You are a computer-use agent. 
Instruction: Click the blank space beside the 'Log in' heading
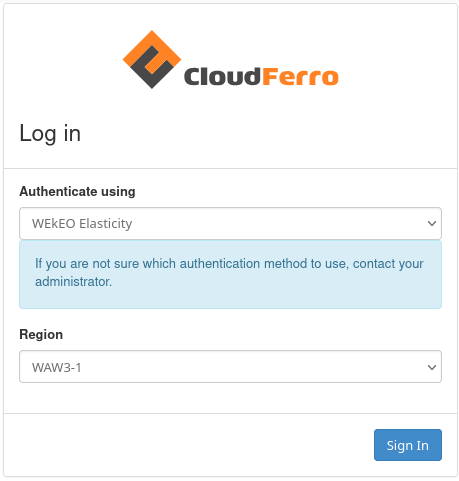tap(267, 134)
